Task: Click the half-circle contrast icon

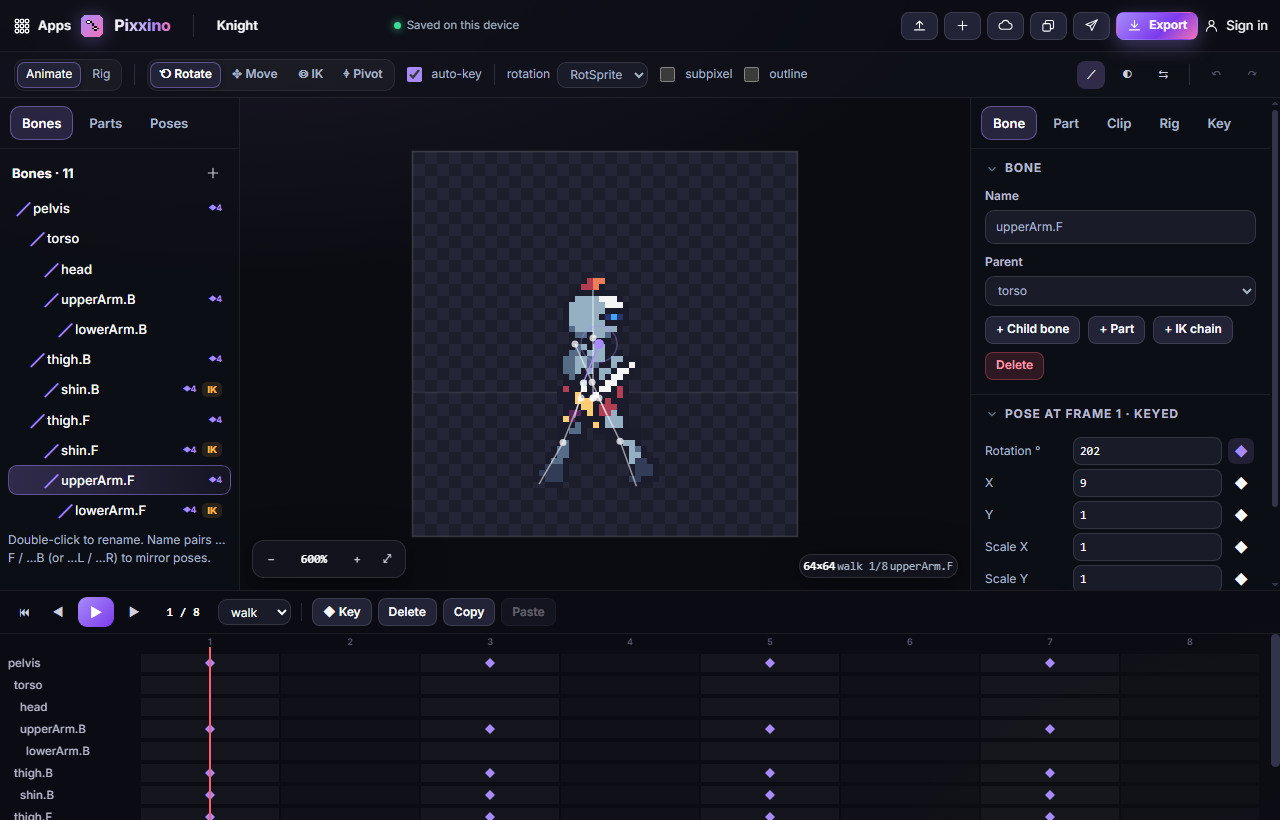Action: [1127, 74]
